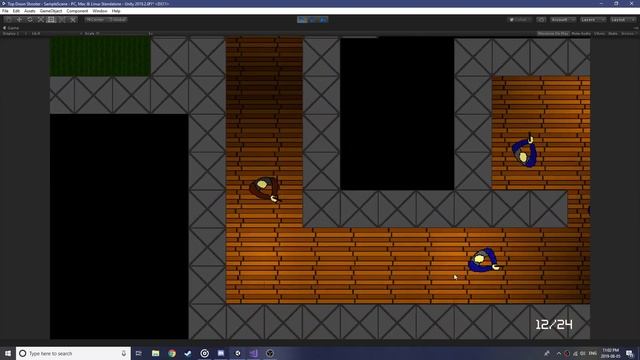
Task: Open the Account dropdown
Action: (x=562, y=20)
